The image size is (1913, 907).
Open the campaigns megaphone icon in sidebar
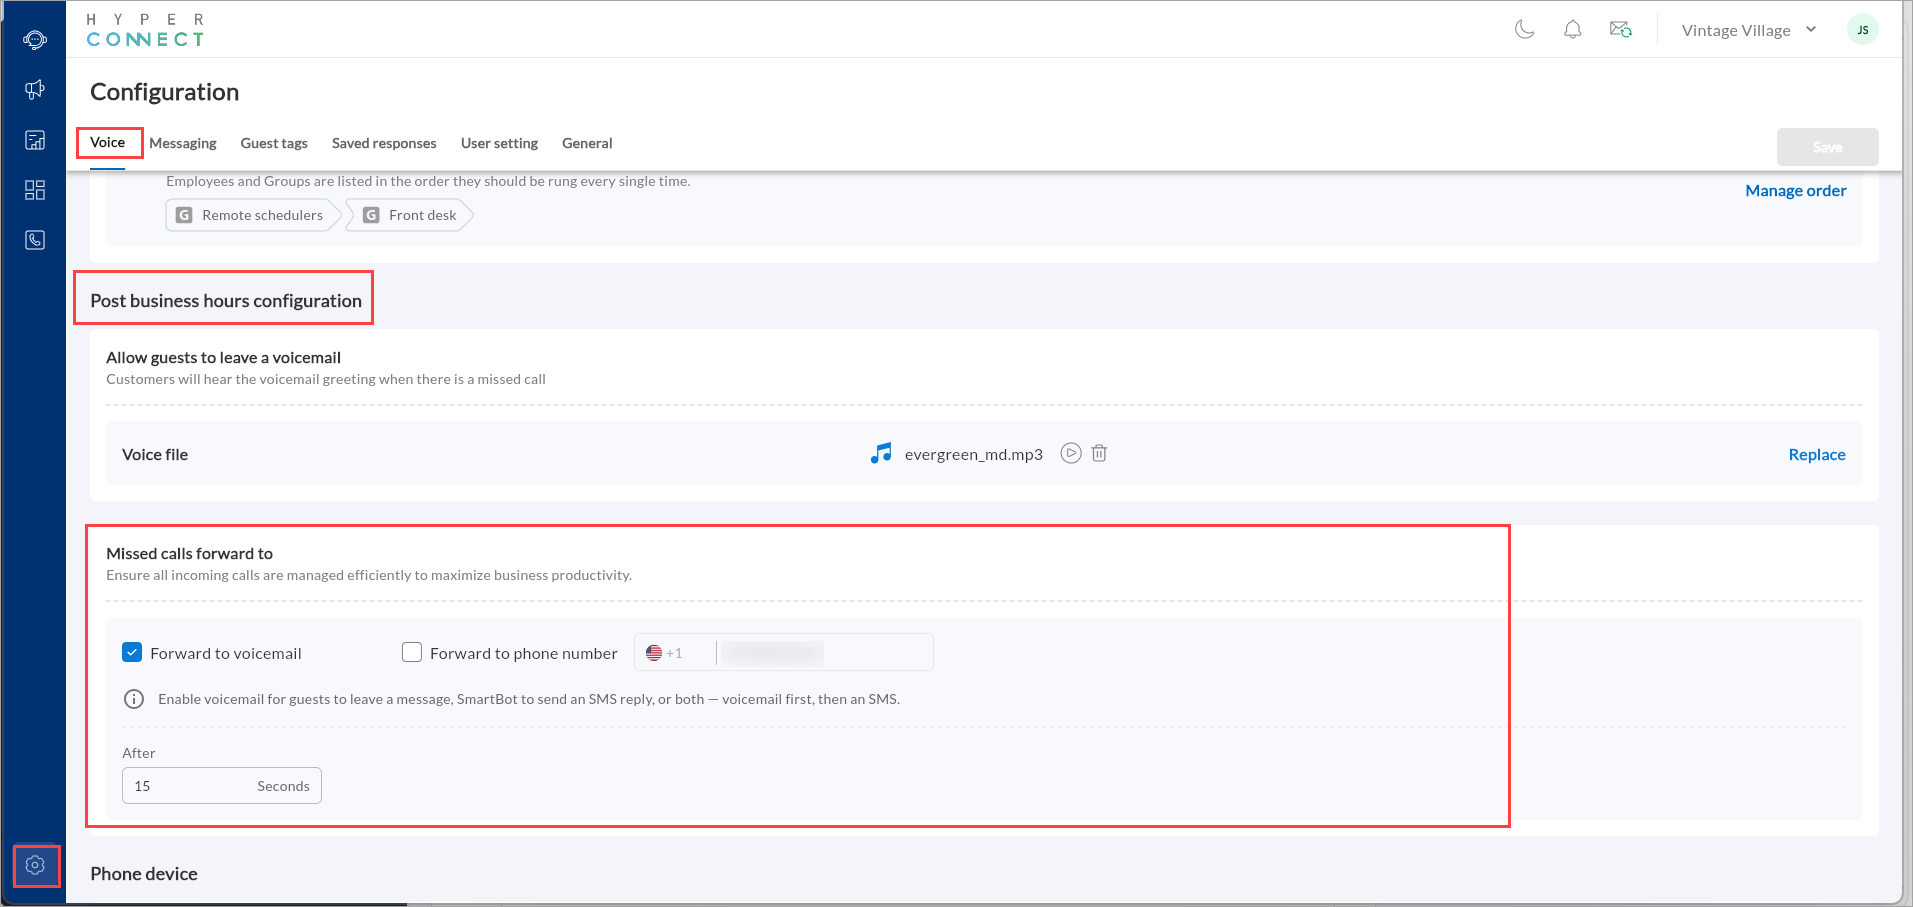tap(35, 90)
